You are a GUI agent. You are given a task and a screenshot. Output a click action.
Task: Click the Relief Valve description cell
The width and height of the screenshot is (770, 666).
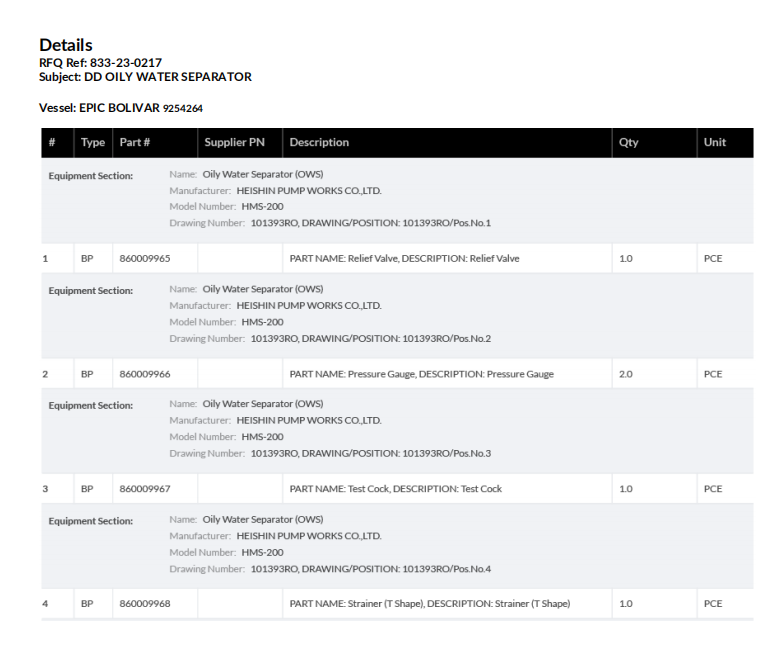pos(404,259)
